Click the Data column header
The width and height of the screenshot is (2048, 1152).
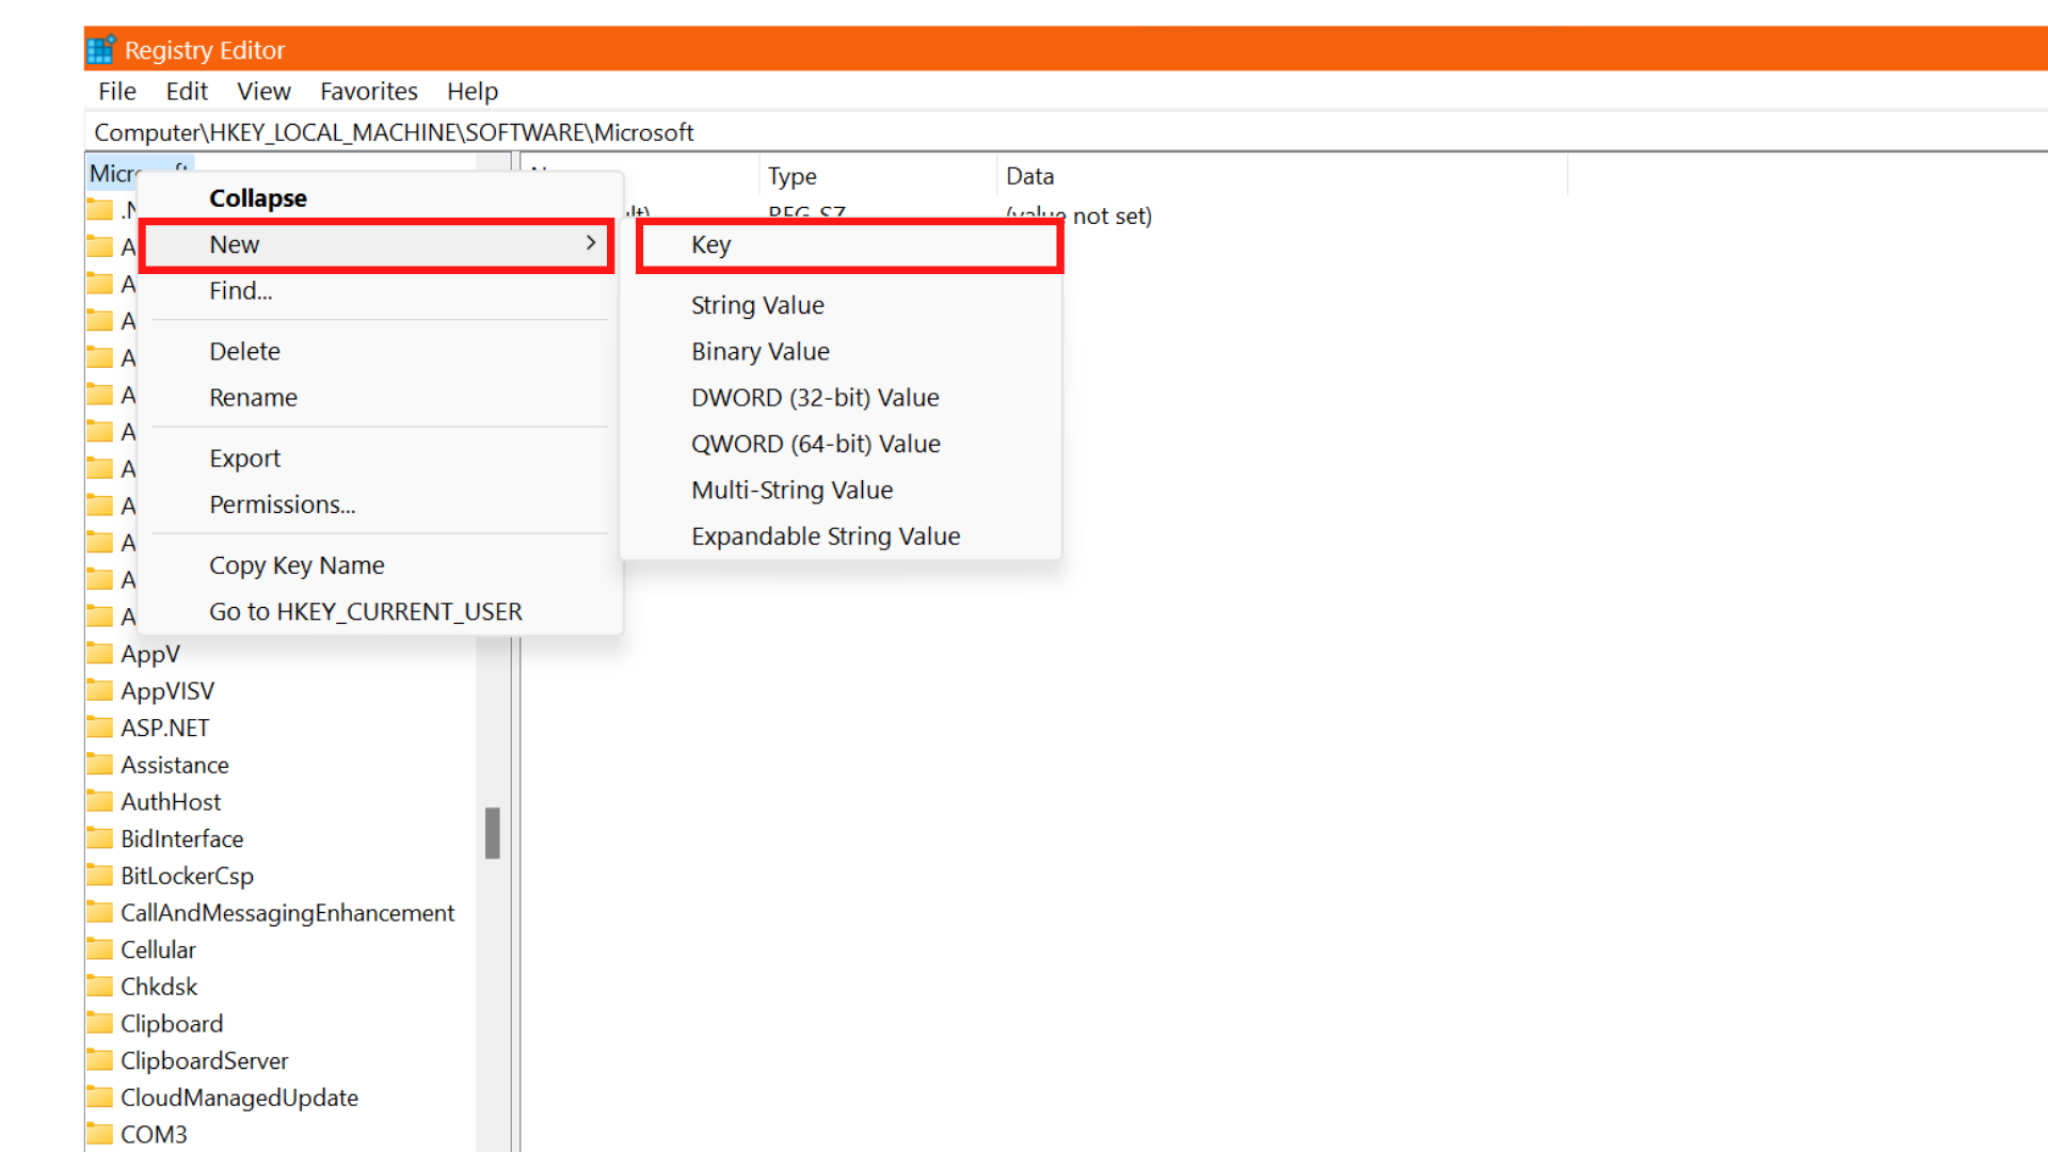1283,176
